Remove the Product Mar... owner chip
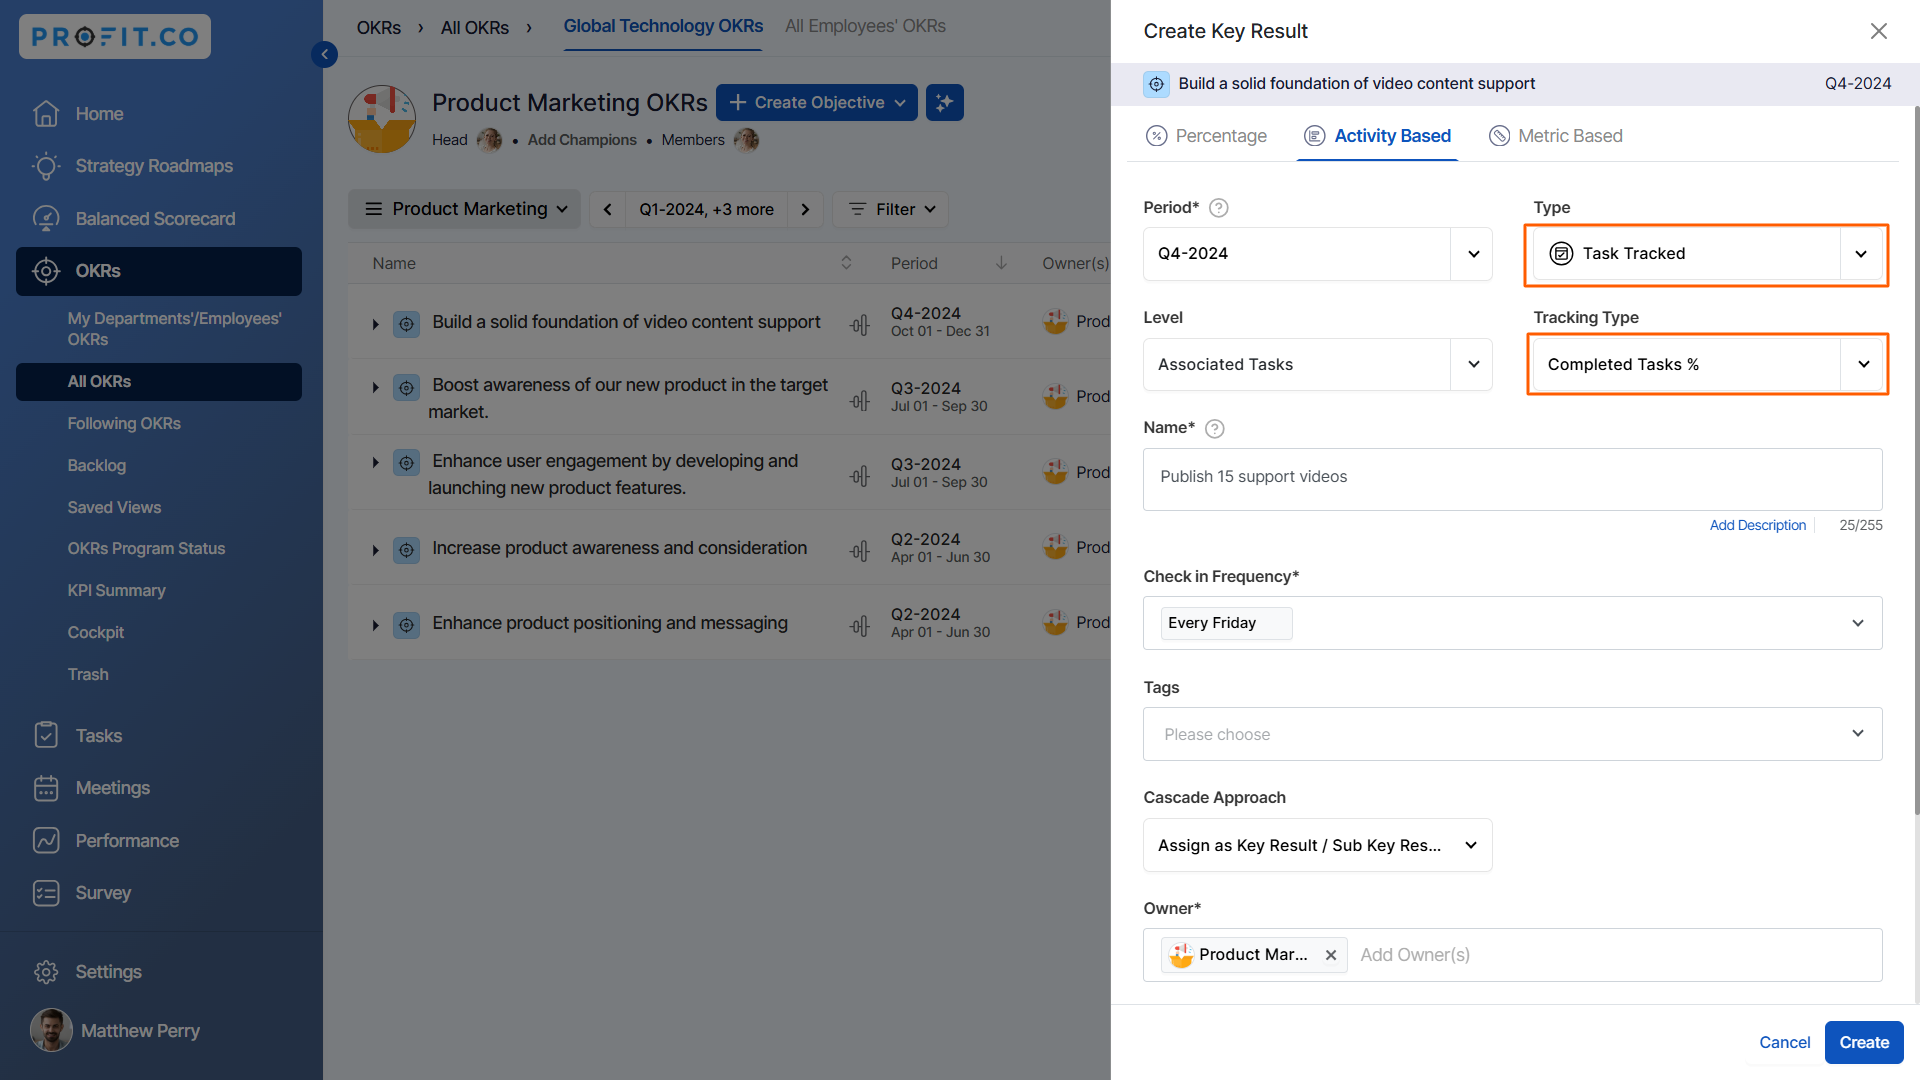 click(x=1330, y=955)
